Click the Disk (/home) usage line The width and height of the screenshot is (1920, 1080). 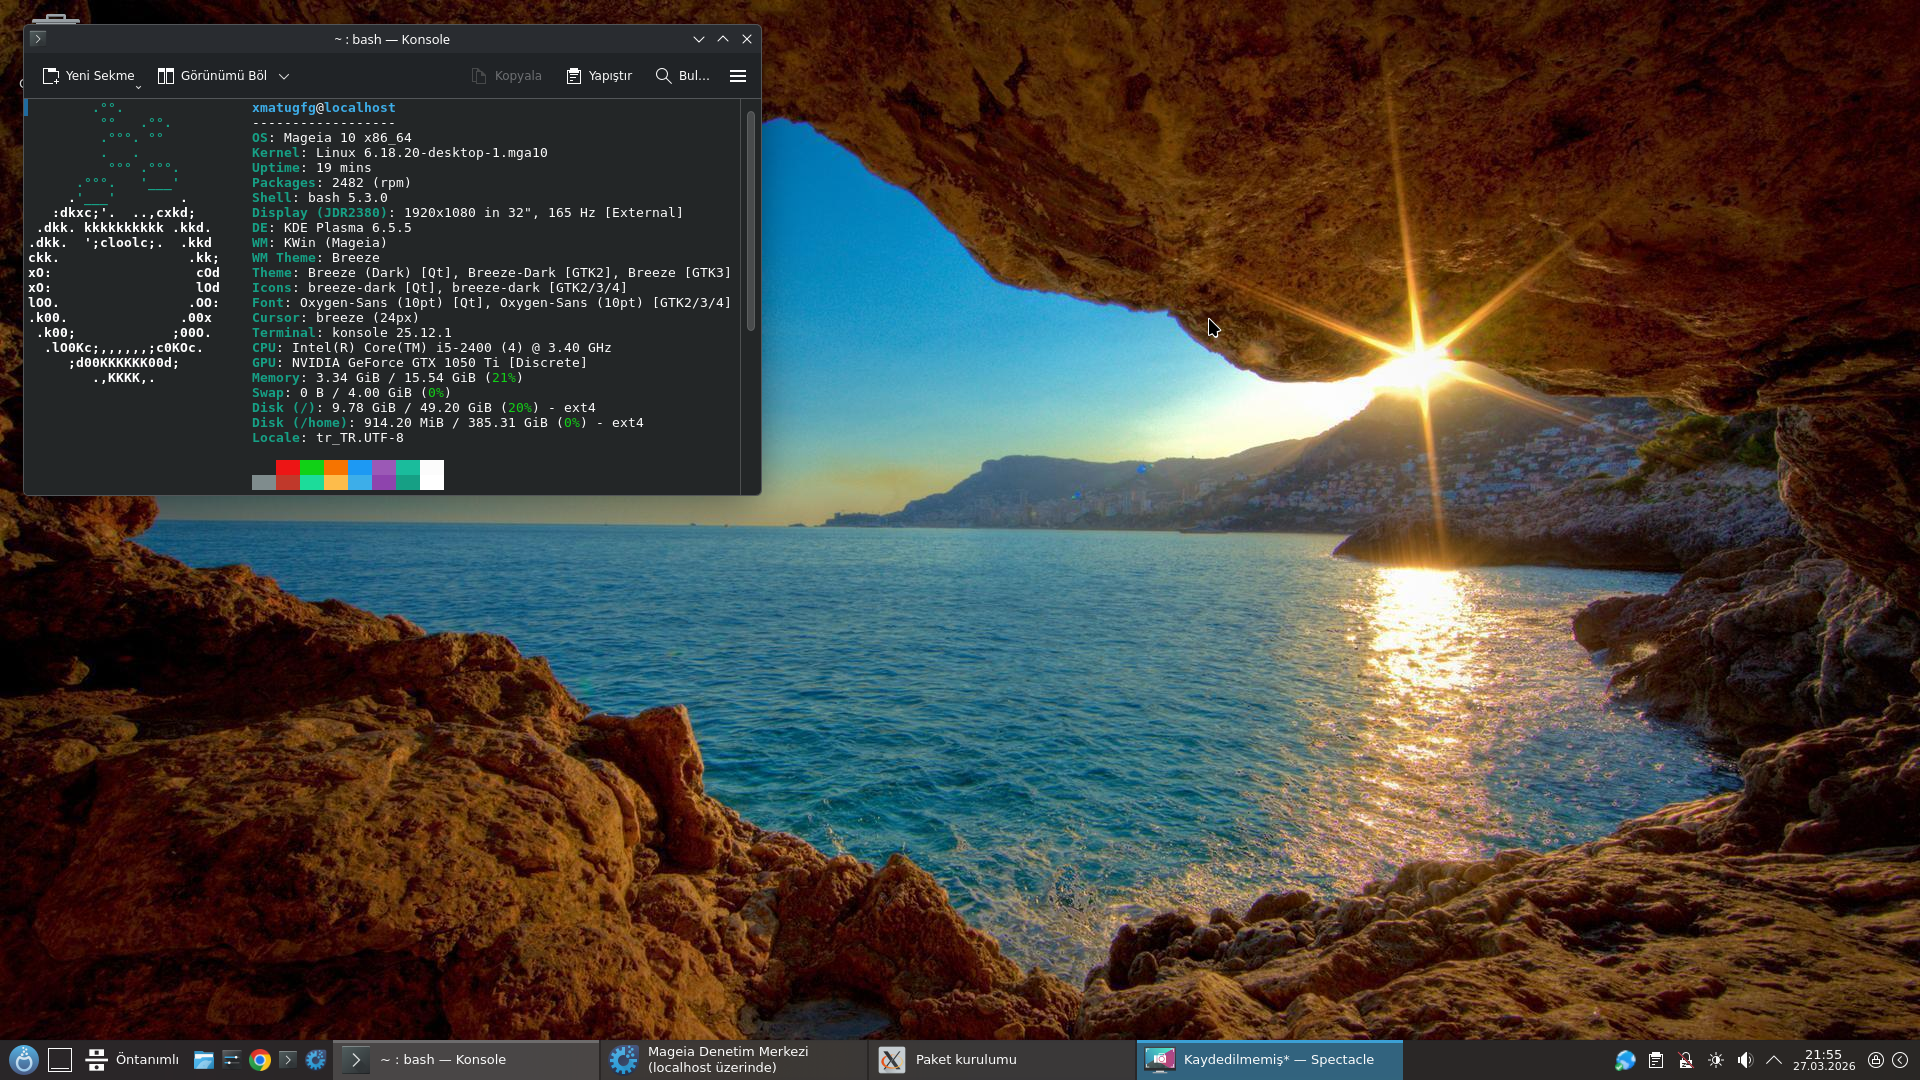click(448, 423)
